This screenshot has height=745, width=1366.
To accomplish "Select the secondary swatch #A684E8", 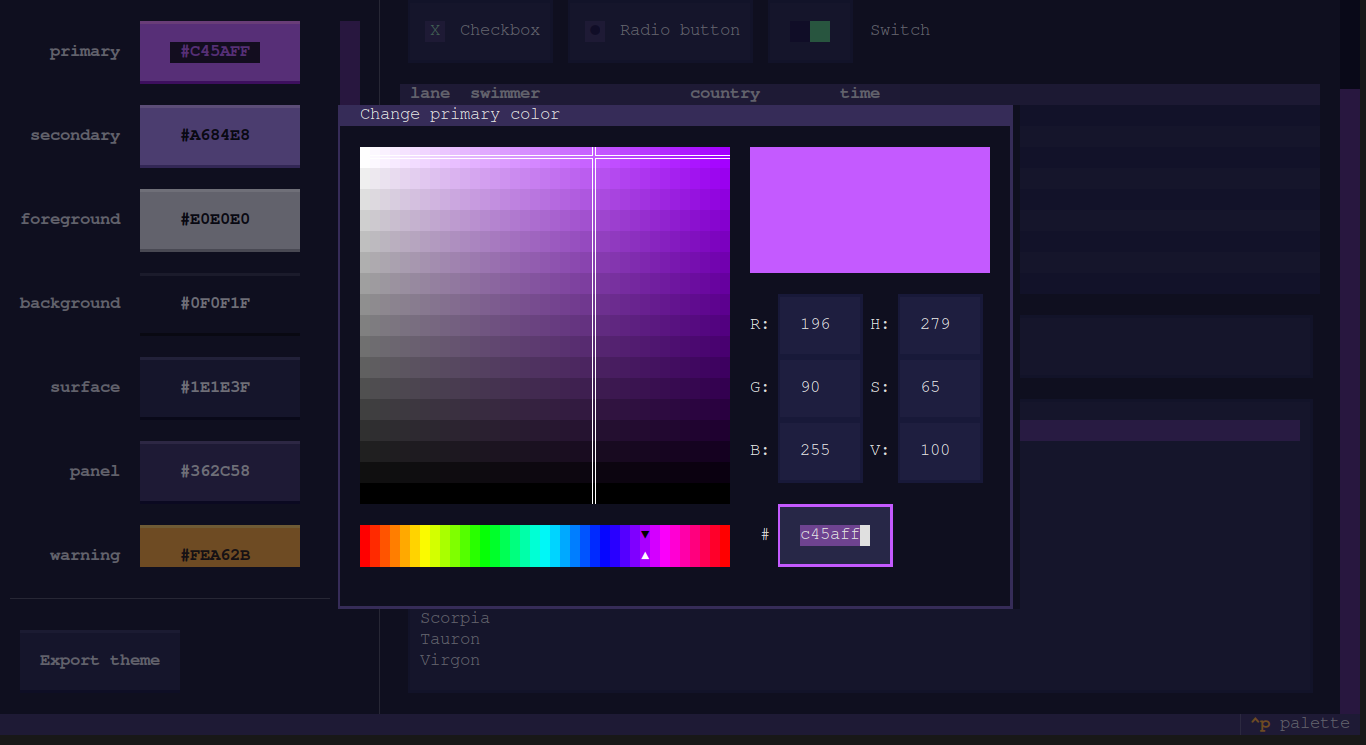I will 219,135.
